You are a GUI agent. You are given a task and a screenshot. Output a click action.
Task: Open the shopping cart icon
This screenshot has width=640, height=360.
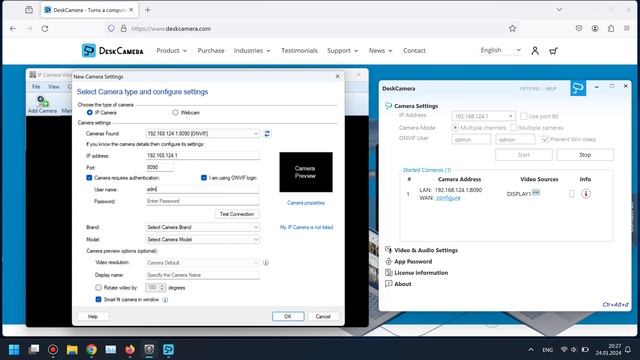pos(553,51)
